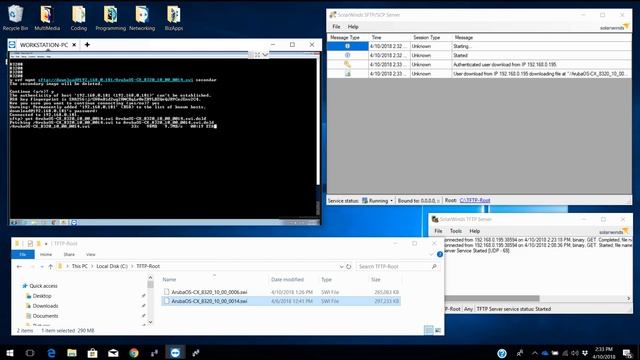Launch Google Chrome from the taskbar
The height and width of the screenshot is (360, 640).
tap(134, 353)
